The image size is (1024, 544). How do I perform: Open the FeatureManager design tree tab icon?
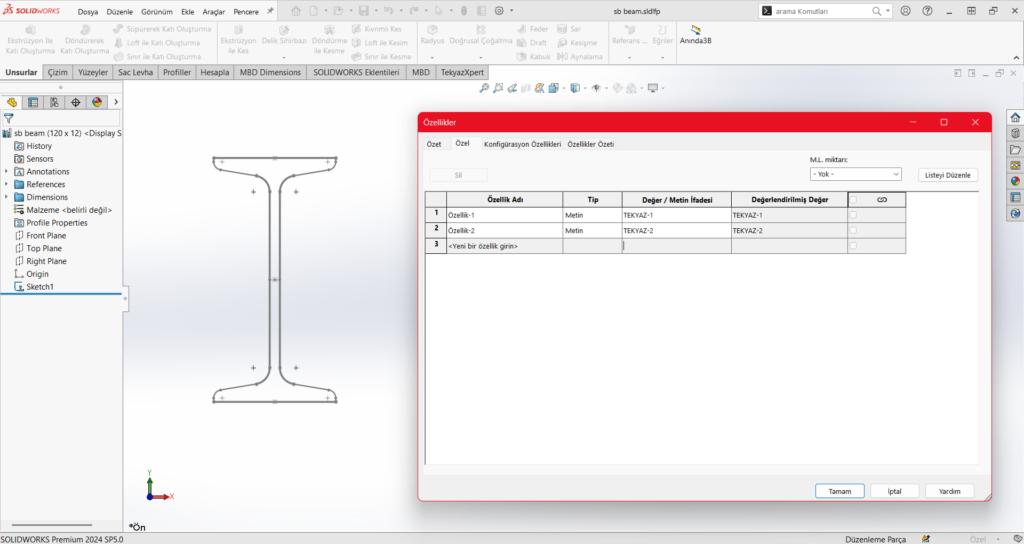(12, 102)
